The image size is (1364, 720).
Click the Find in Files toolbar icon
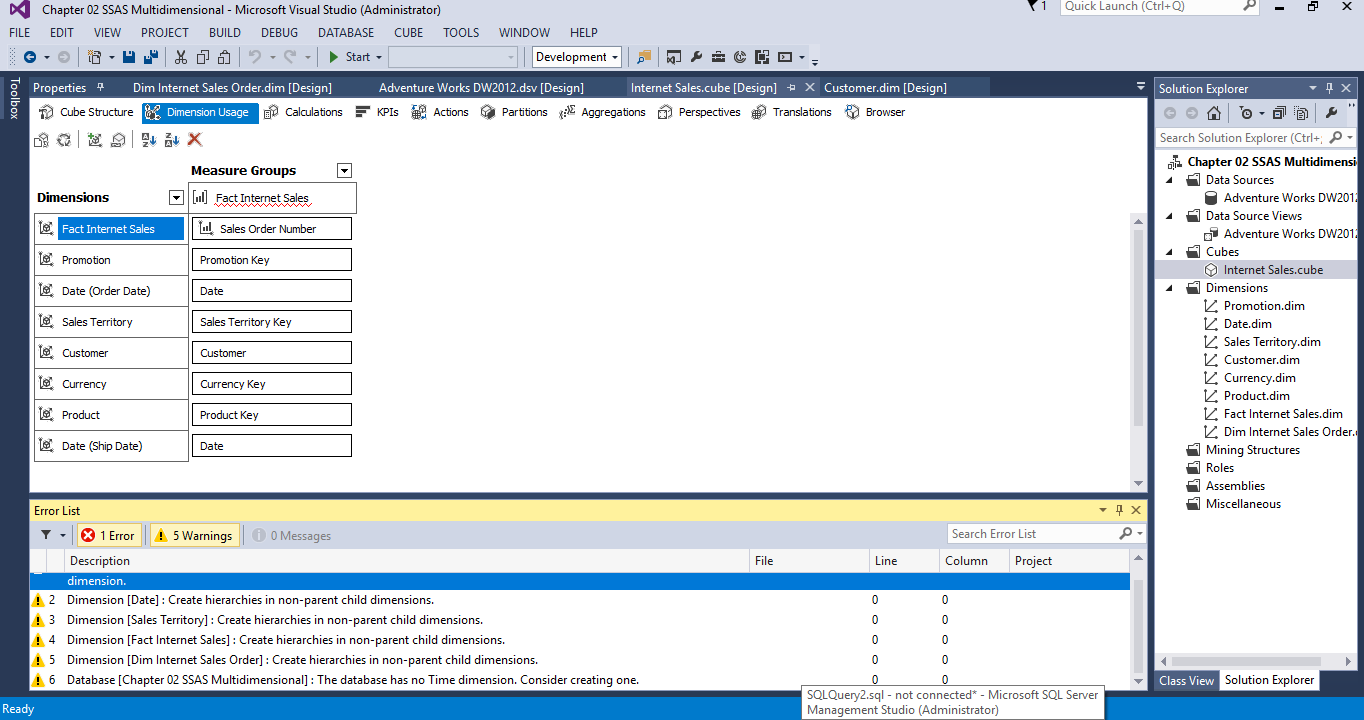point(644,57)
